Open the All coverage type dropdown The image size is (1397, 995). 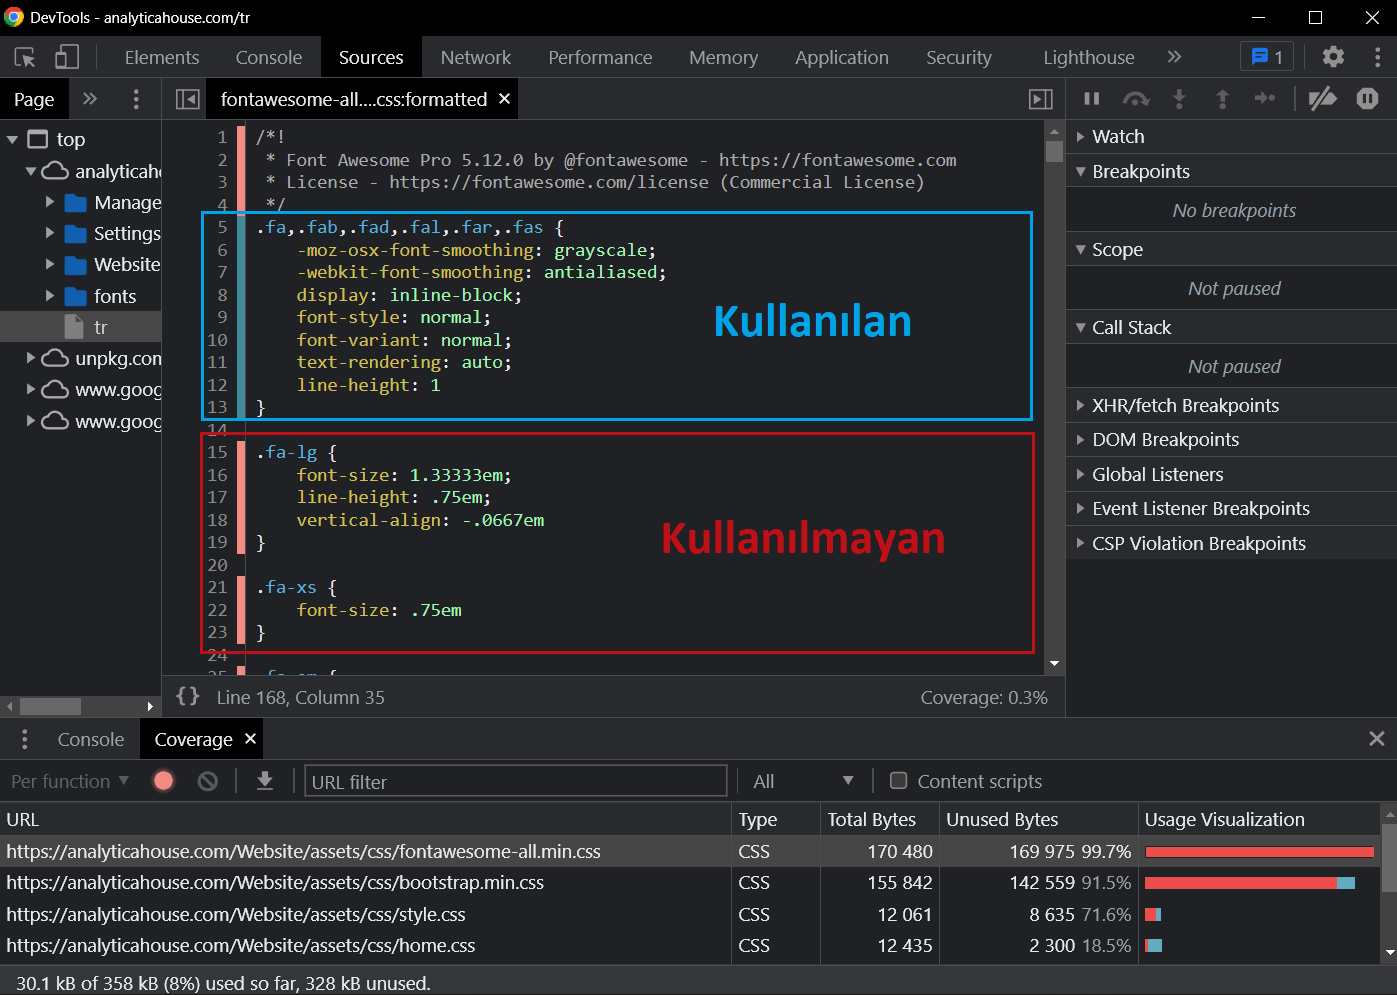804,781
